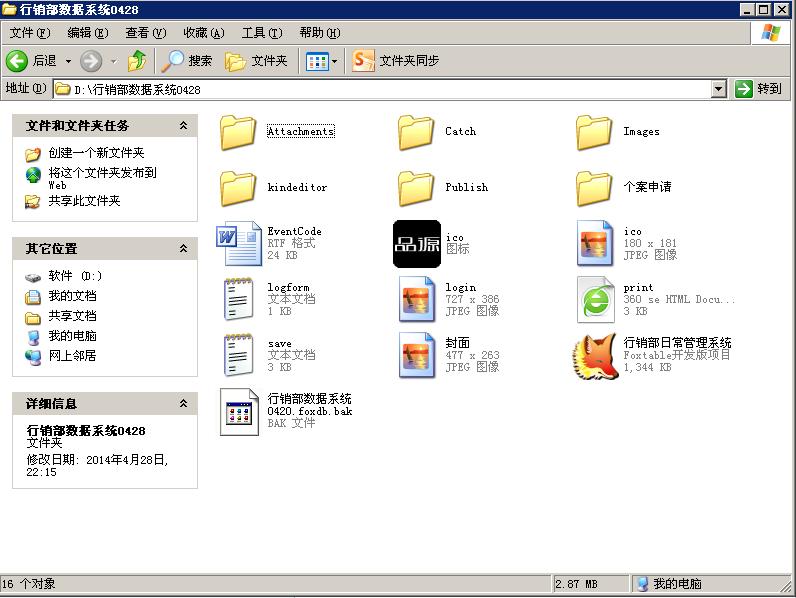The width and height of the screenshot is (796, 598).
Task: Select the kindeditor folder icon
Action: [238, 188]
